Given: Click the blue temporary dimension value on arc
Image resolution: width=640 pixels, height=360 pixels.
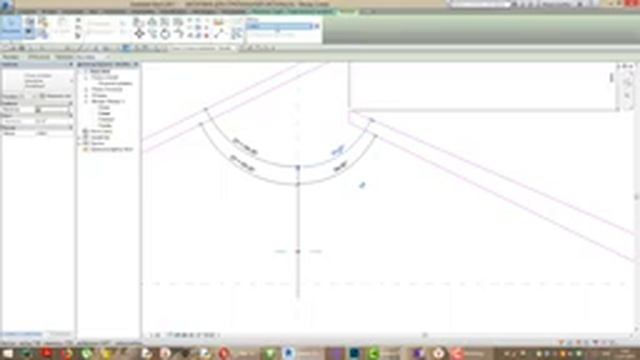Looking at the screenshot, I should [338, 151].
